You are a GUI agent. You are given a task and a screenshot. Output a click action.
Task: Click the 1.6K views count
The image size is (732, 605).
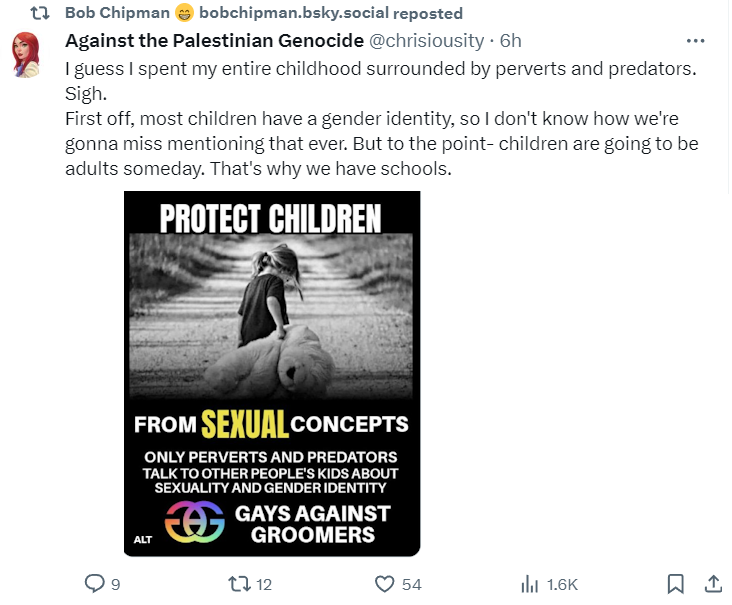pos(560,584)
